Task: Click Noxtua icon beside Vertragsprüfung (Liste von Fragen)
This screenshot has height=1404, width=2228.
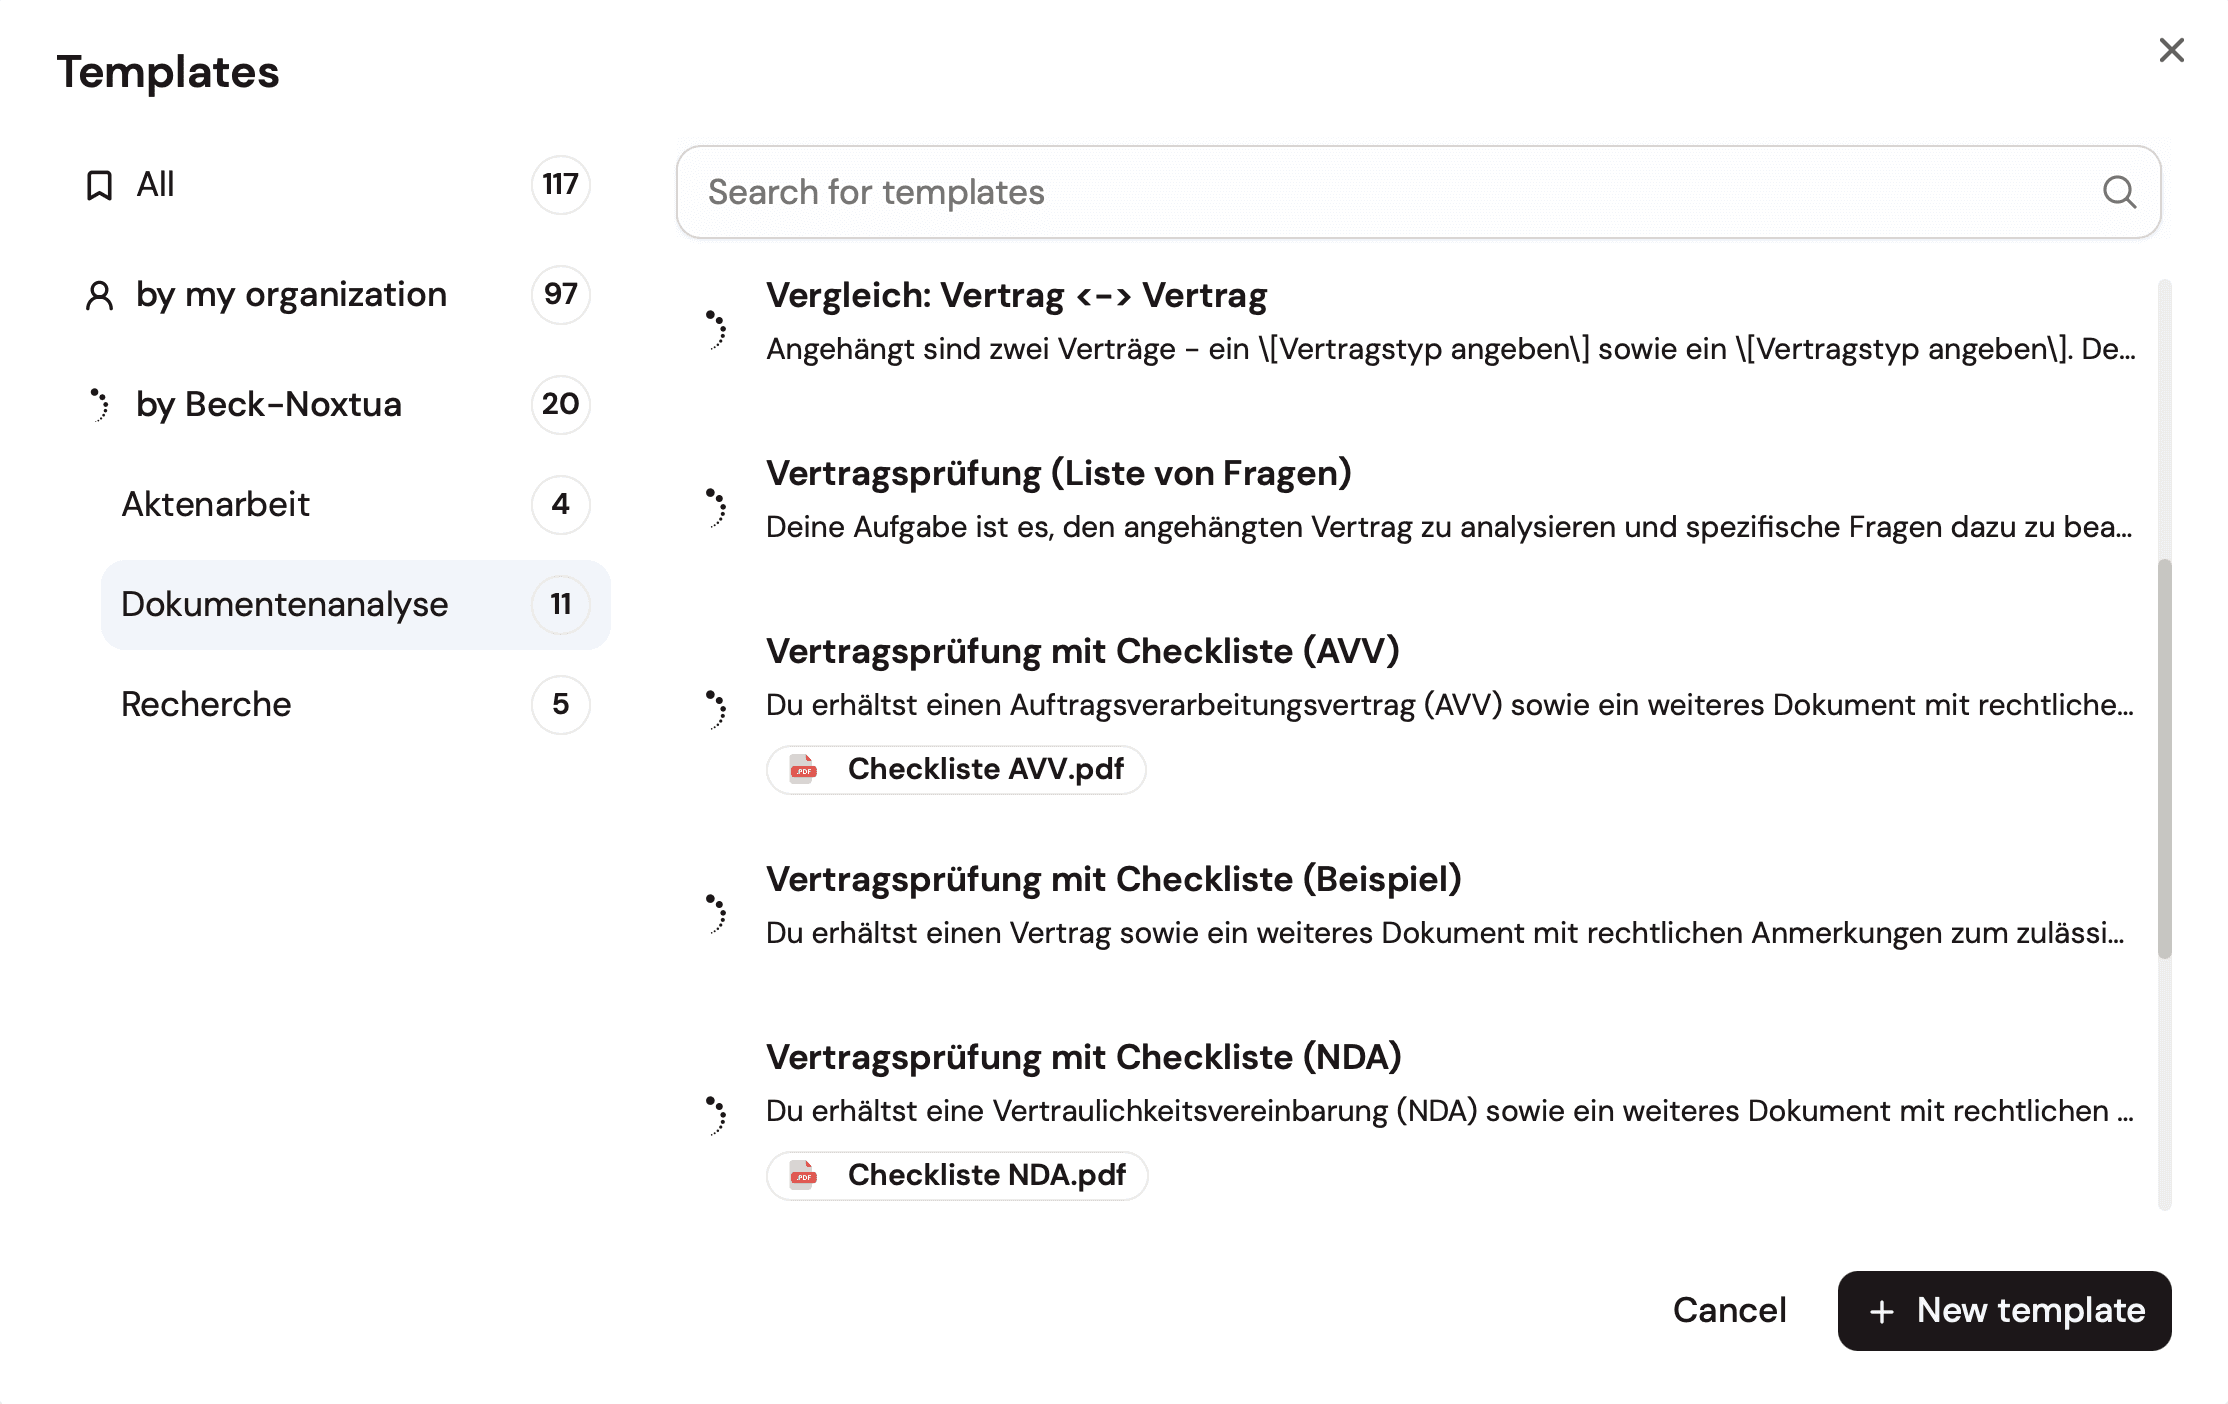Action: [716, 507]
